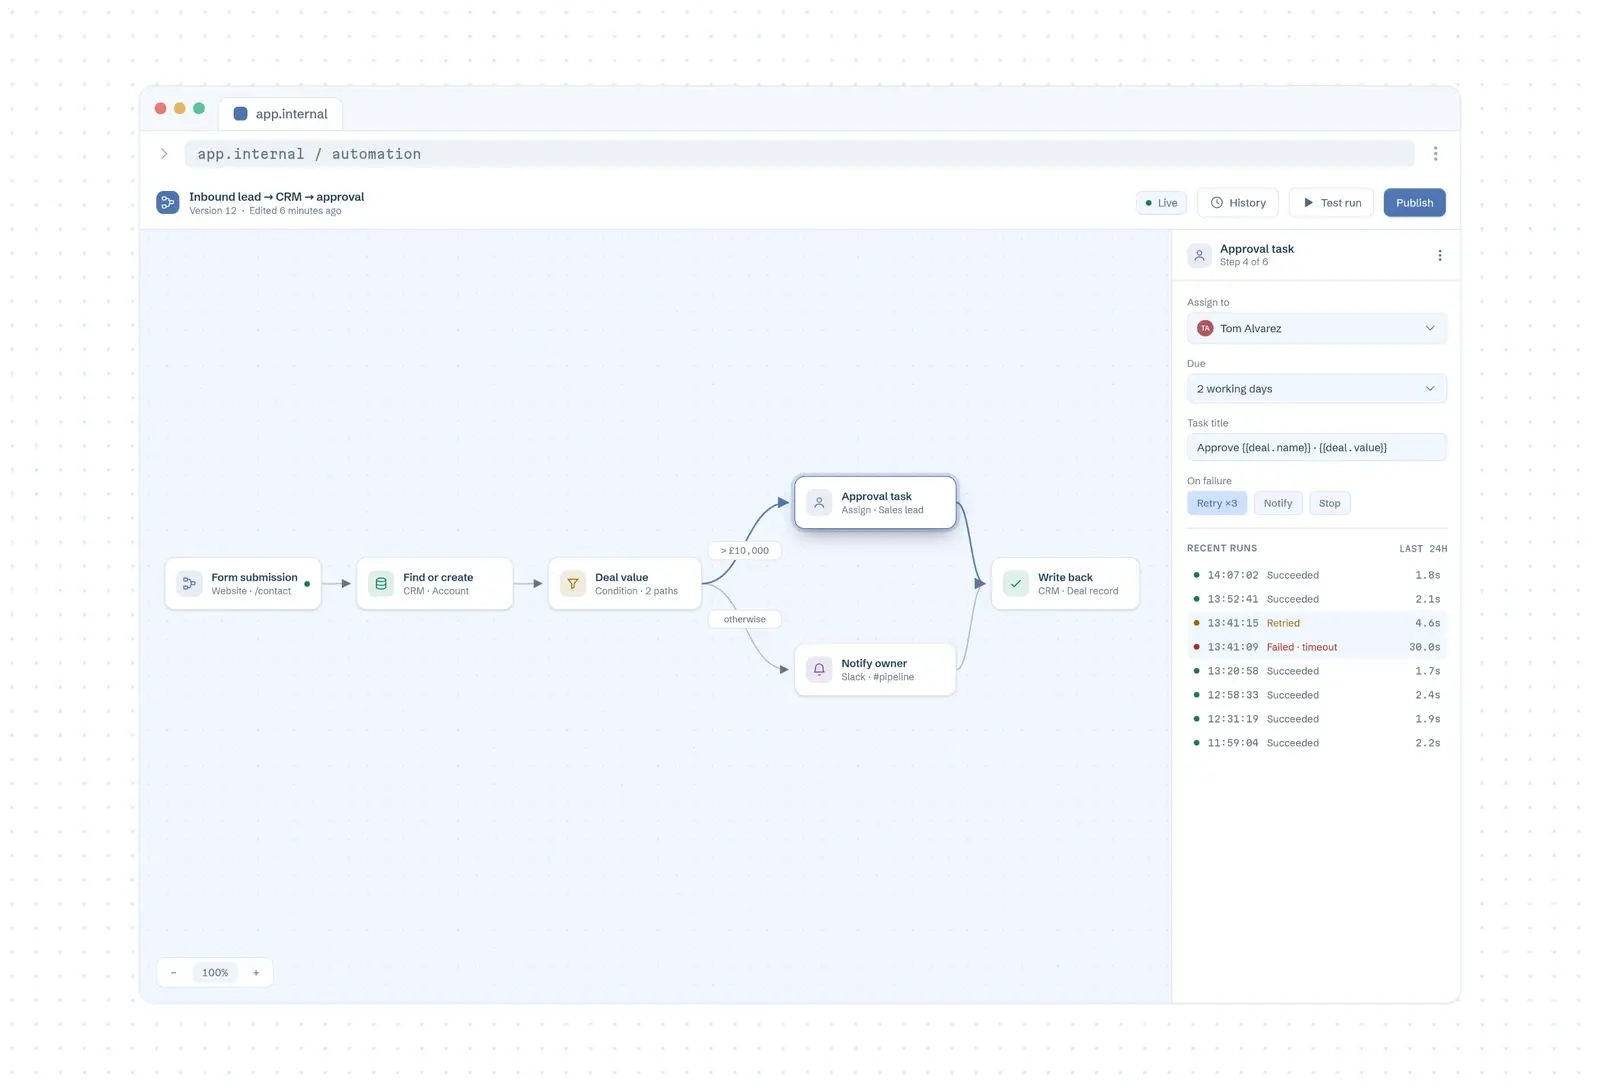Open the History view

click(1238, 203)
